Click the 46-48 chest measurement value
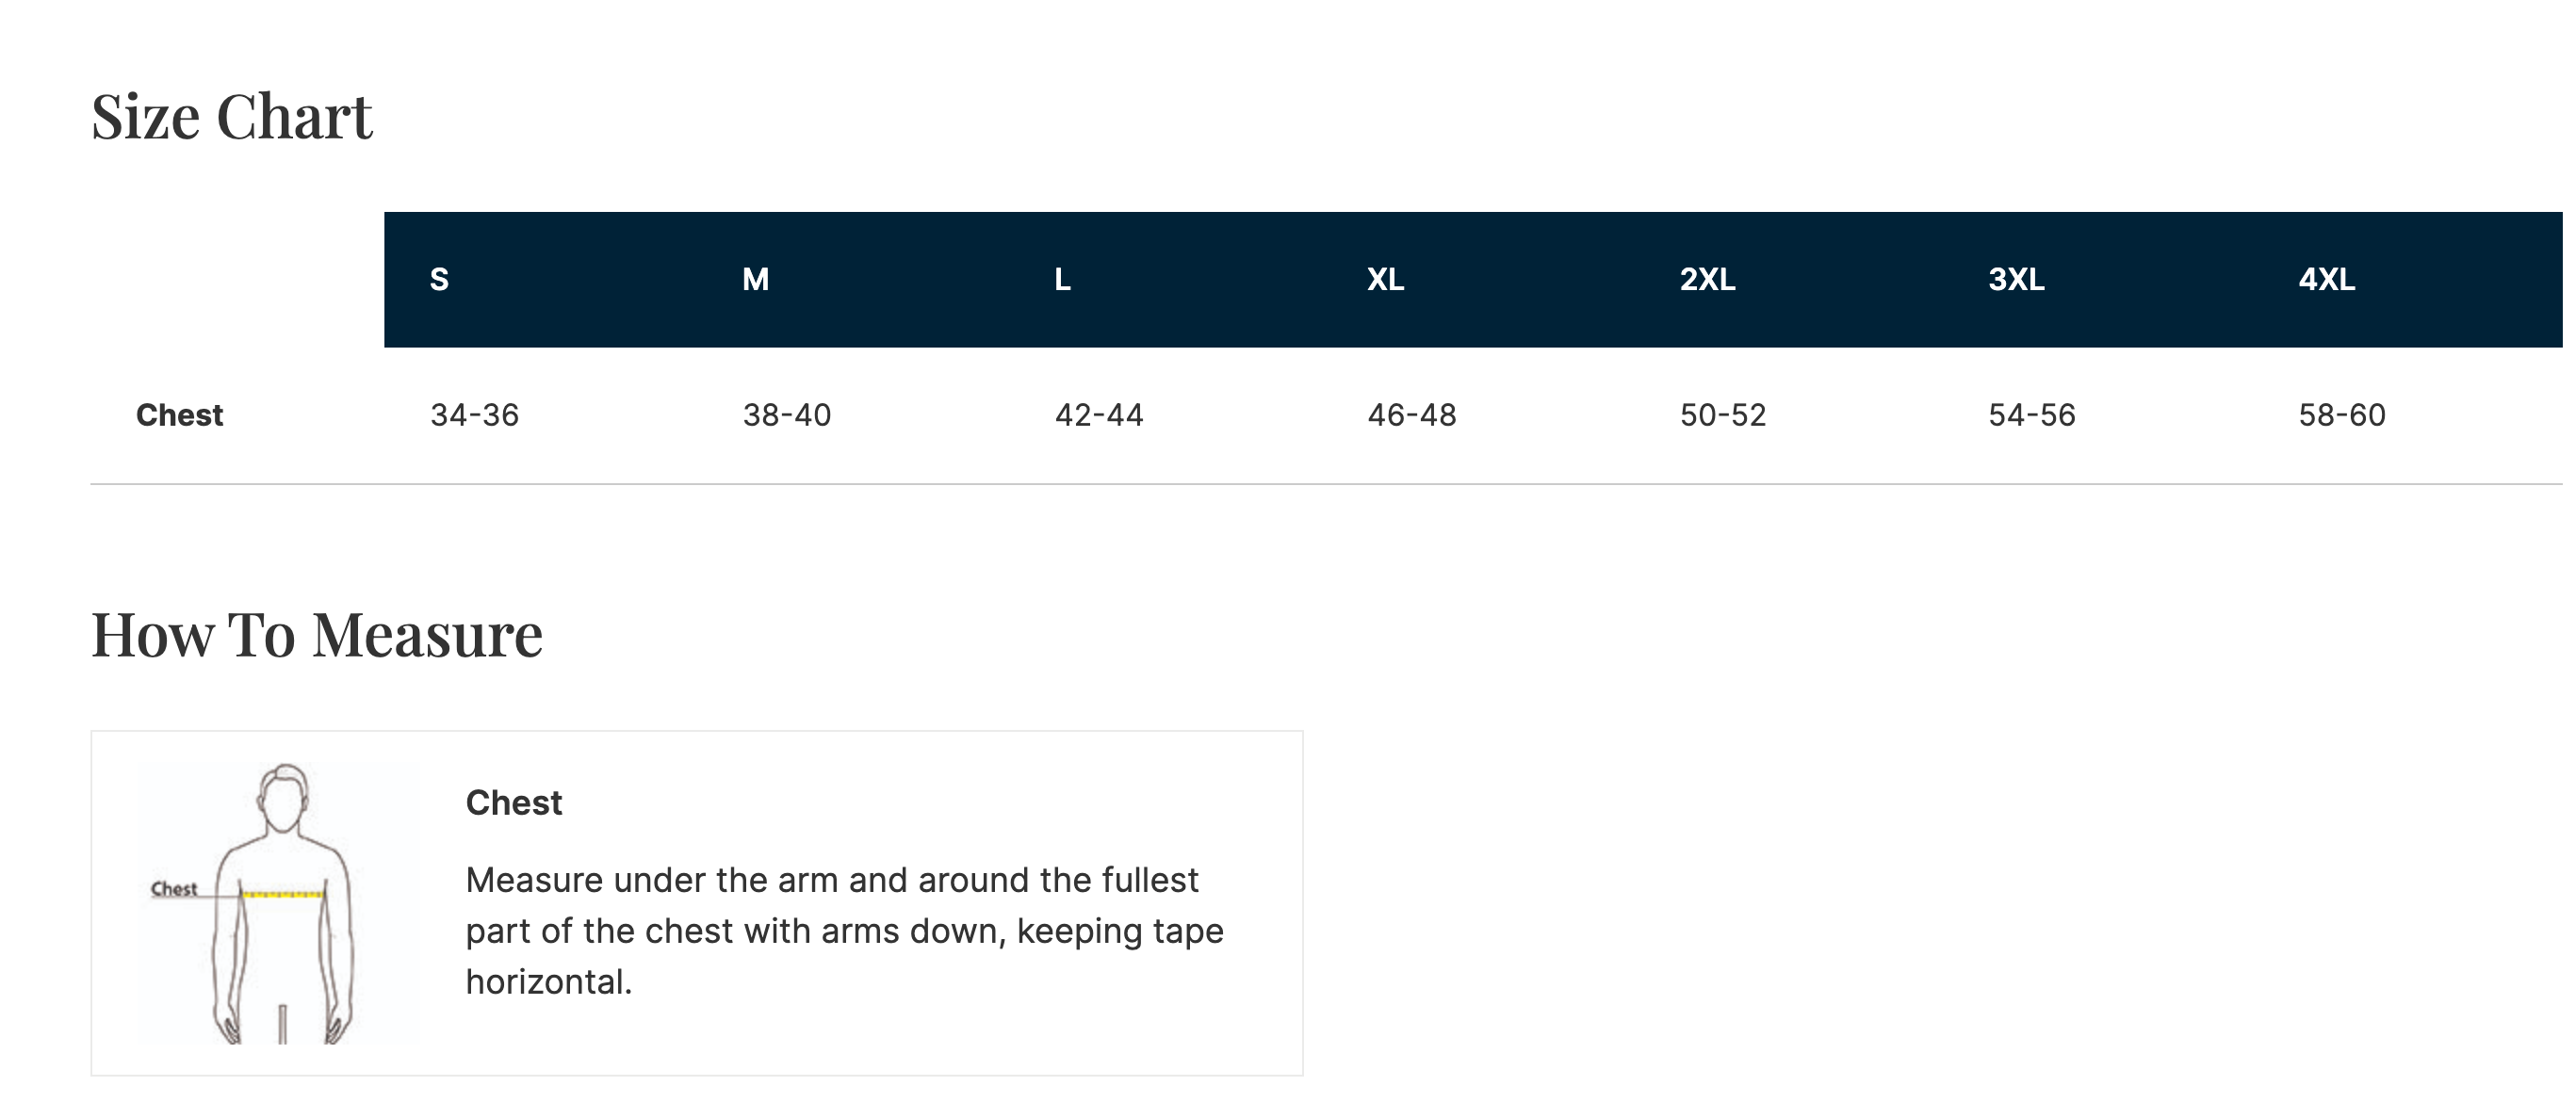This screenshot has width=2576, height=1102. pyautogui.click(x=1411, y=415)
